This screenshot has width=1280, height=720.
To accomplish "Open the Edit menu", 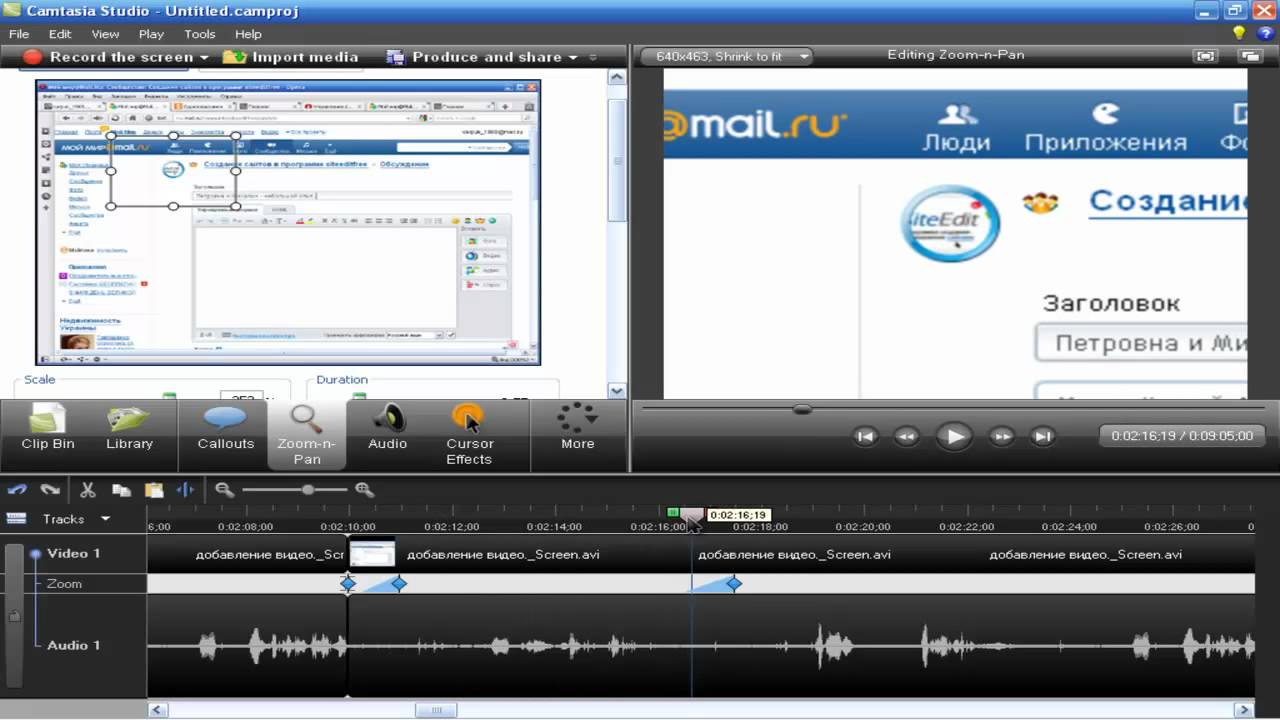I will coord(60,34).
